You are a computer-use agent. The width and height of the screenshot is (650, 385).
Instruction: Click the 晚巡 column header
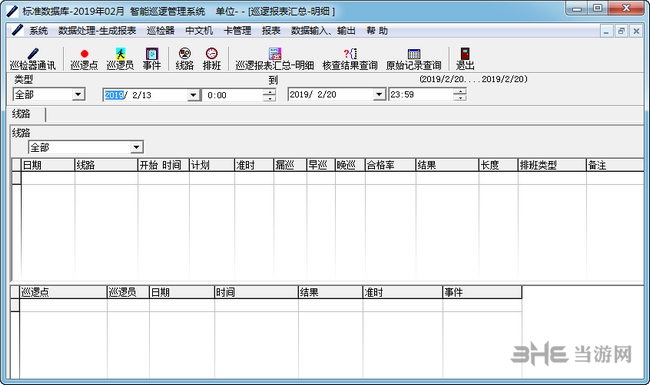tap(350, 165)
